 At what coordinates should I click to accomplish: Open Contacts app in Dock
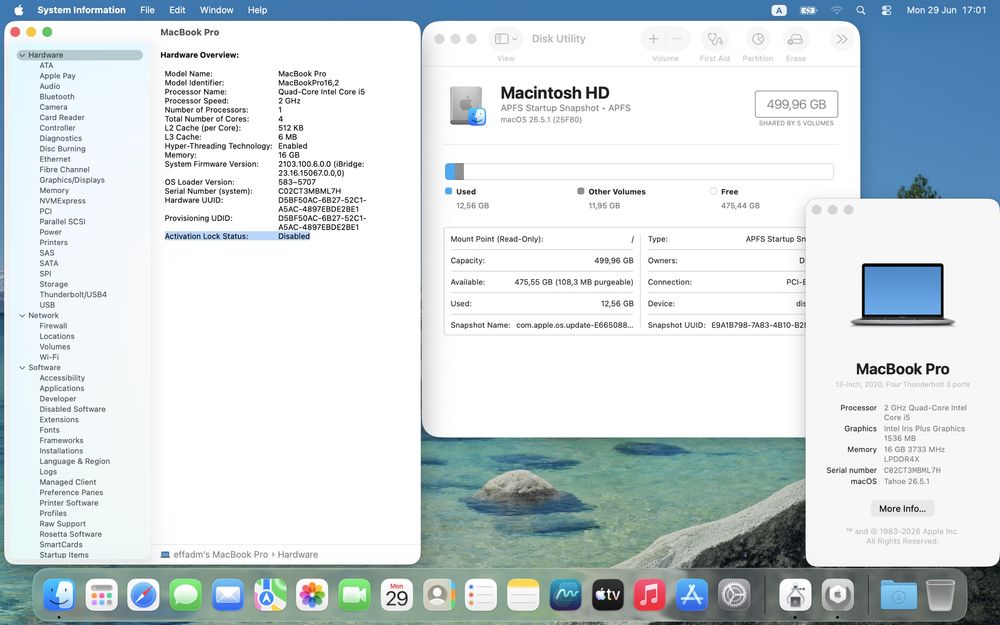point(439,595)
